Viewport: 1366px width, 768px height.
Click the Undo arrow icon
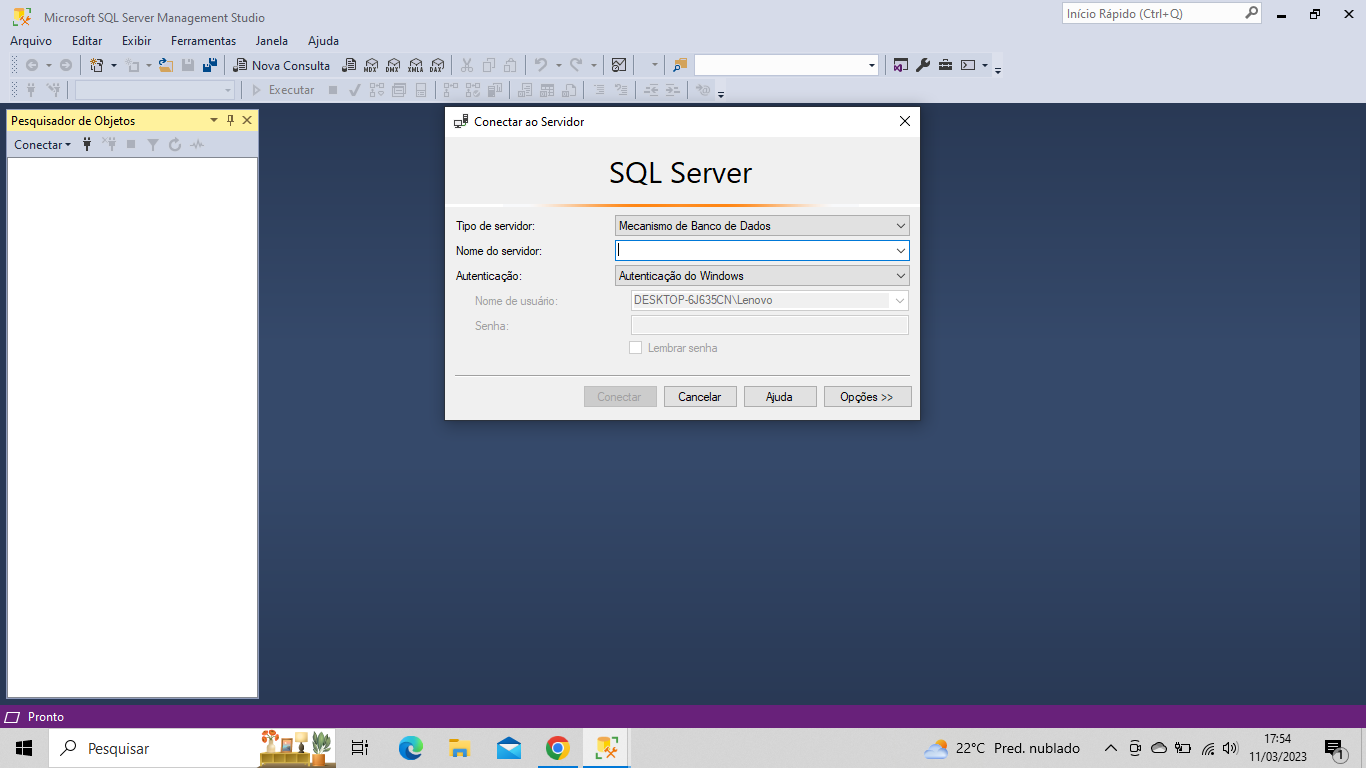point(541,65)
